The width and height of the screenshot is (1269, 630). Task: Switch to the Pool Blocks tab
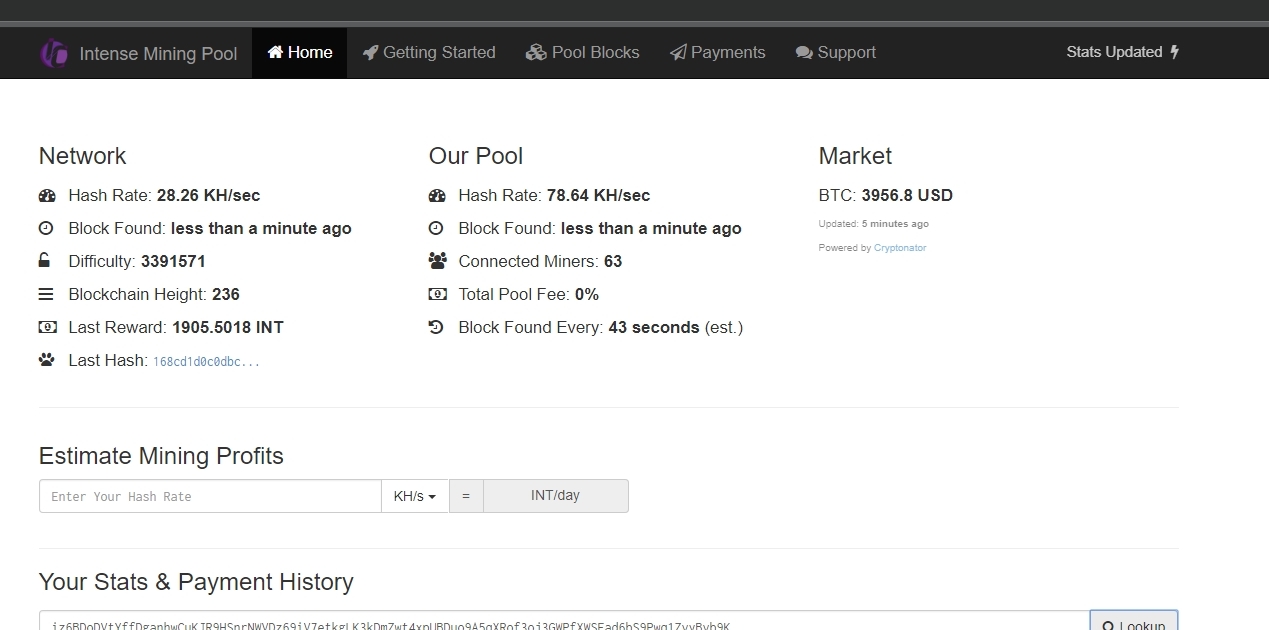point(583,53)
